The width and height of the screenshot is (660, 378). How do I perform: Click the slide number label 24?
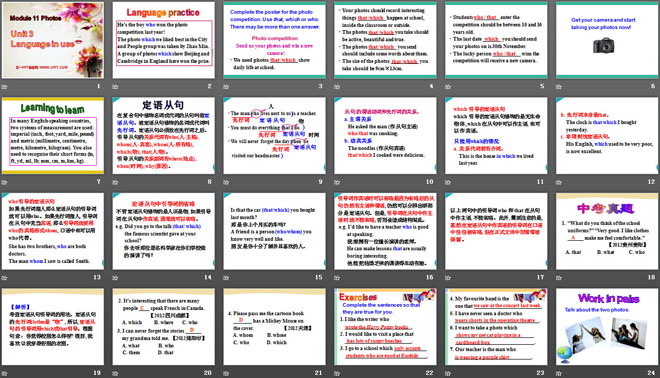coord(652,373)
